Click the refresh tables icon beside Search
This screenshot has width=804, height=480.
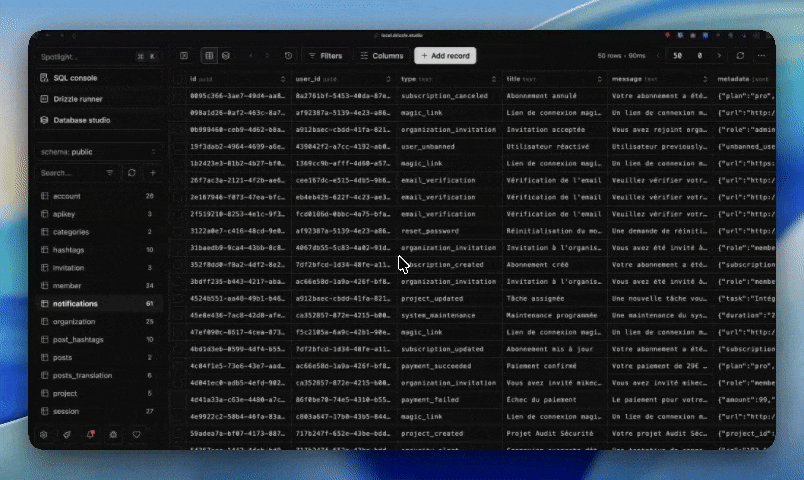point(132,173)
